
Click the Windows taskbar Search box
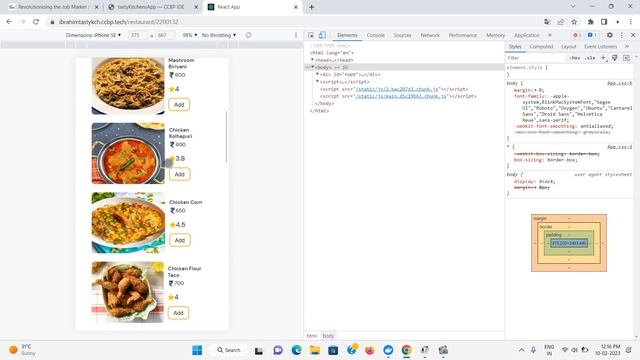(x=229, y=350)
